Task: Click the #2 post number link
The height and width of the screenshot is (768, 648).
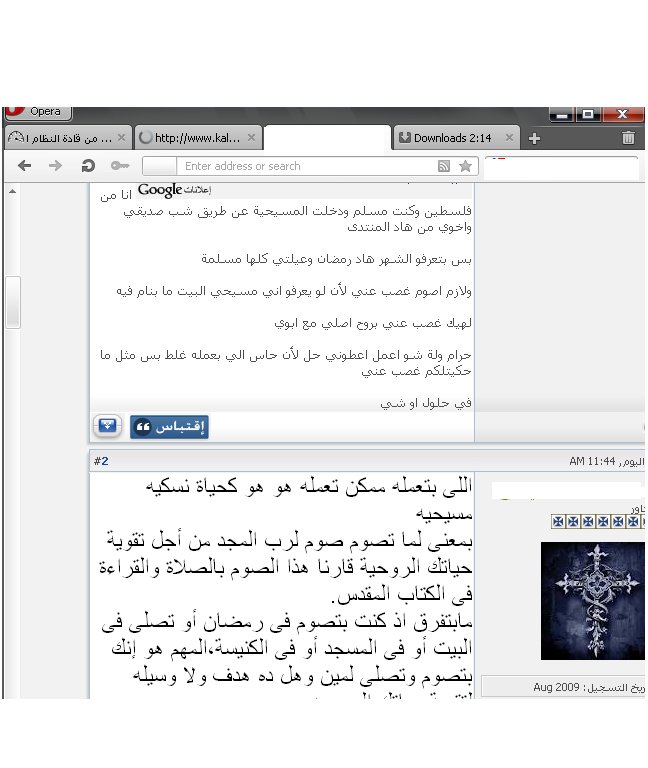Action: [100, 461]
